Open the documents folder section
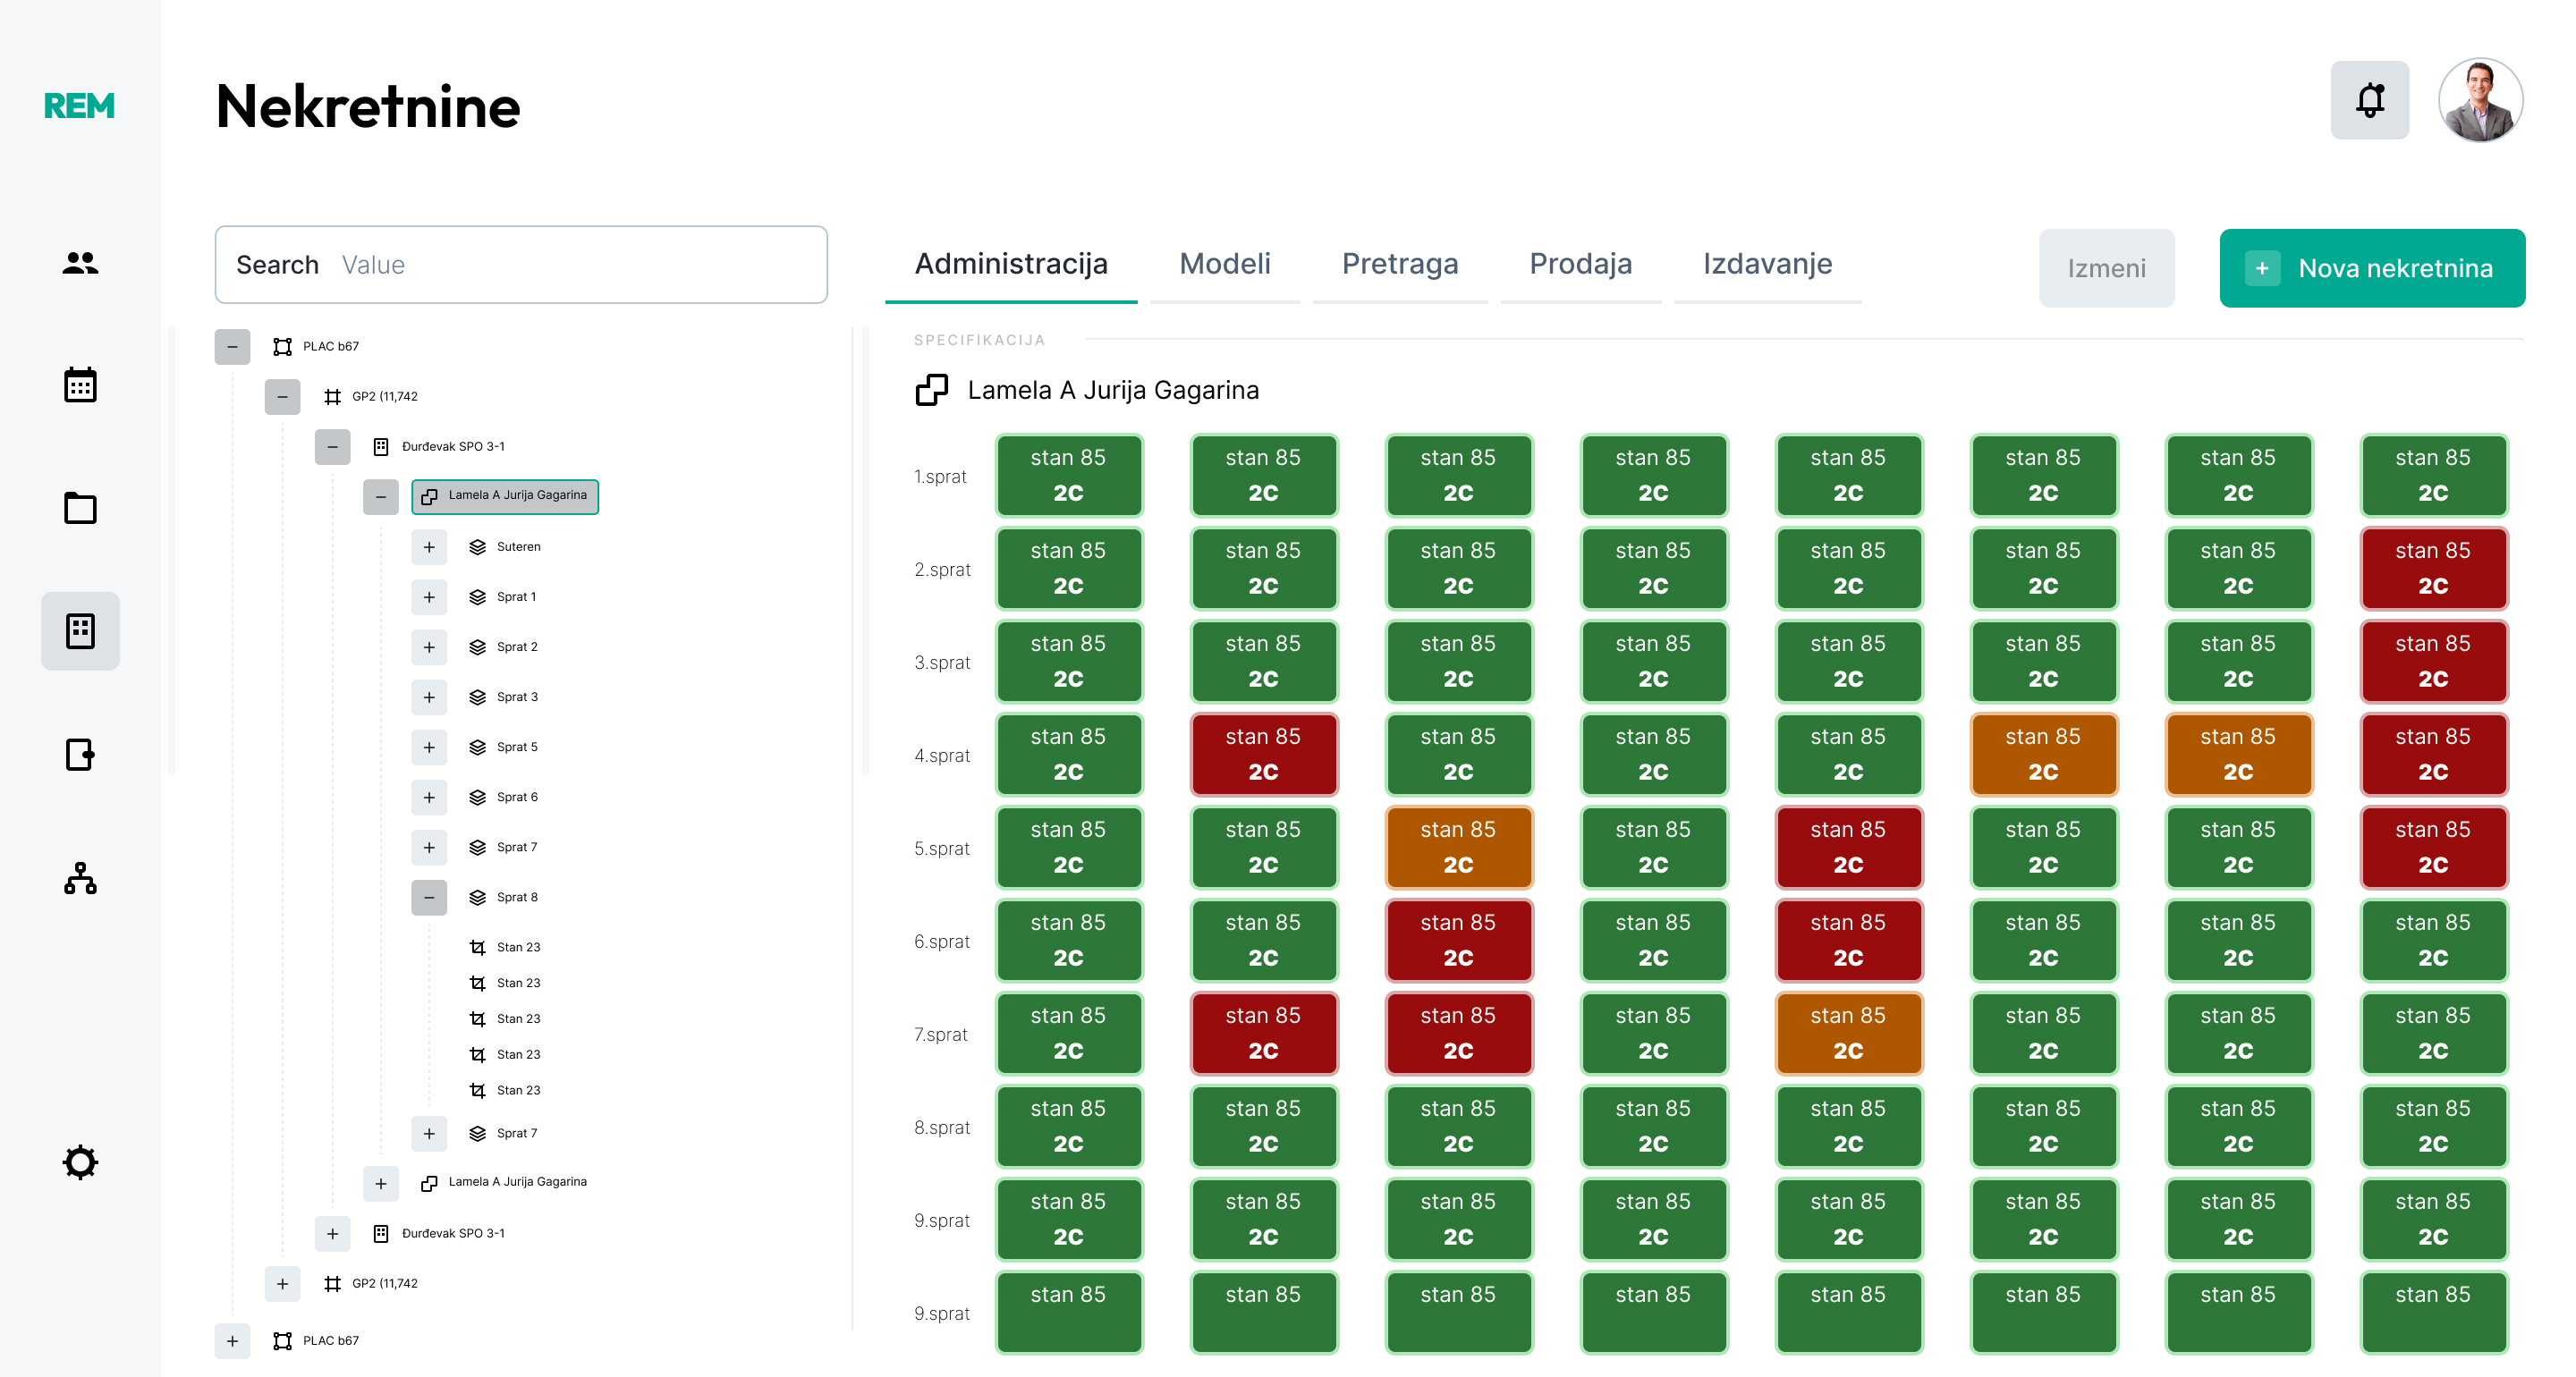Screen dimensions: 2576x1377 [80, 508]
